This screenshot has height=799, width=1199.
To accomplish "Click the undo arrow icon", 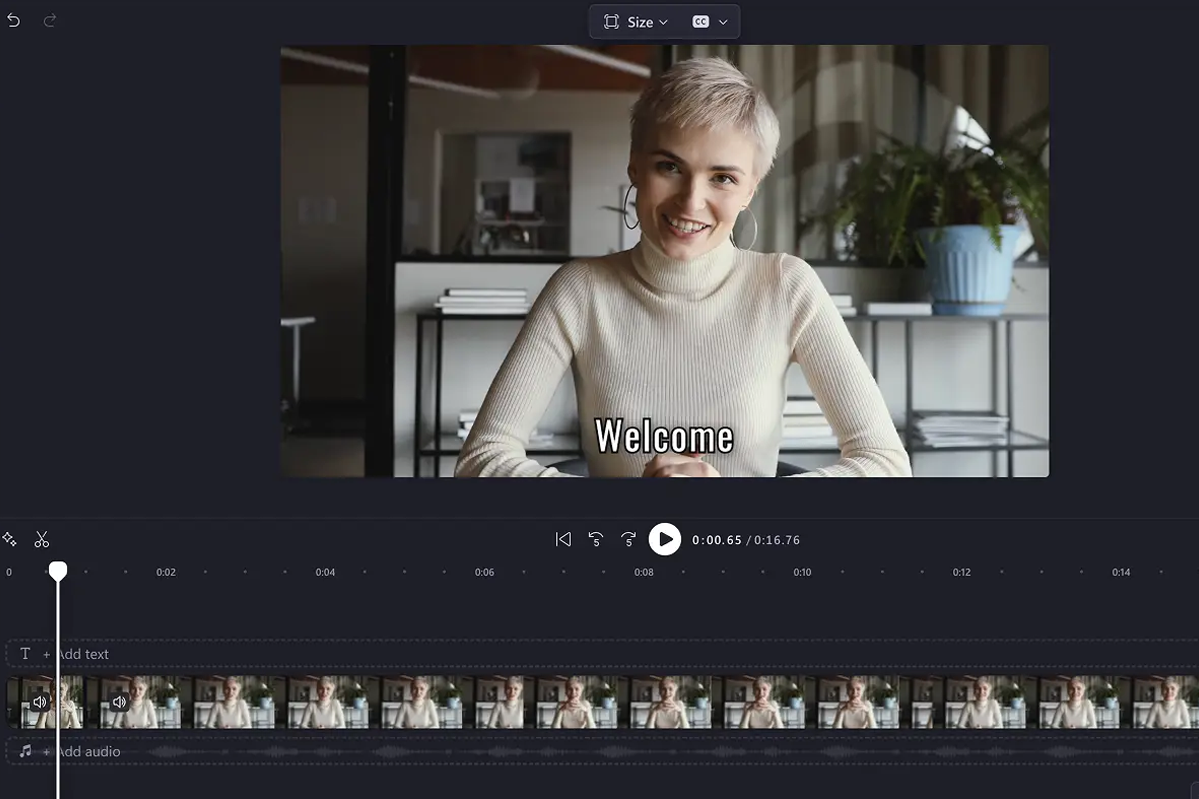I will point(13,20).
